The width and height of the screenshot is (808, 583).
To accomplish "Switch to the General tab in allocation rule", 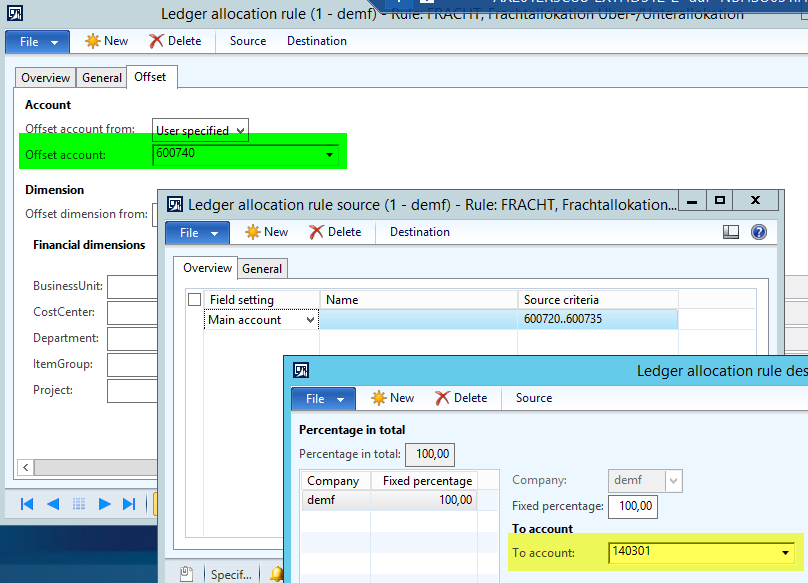I will 101,78.
